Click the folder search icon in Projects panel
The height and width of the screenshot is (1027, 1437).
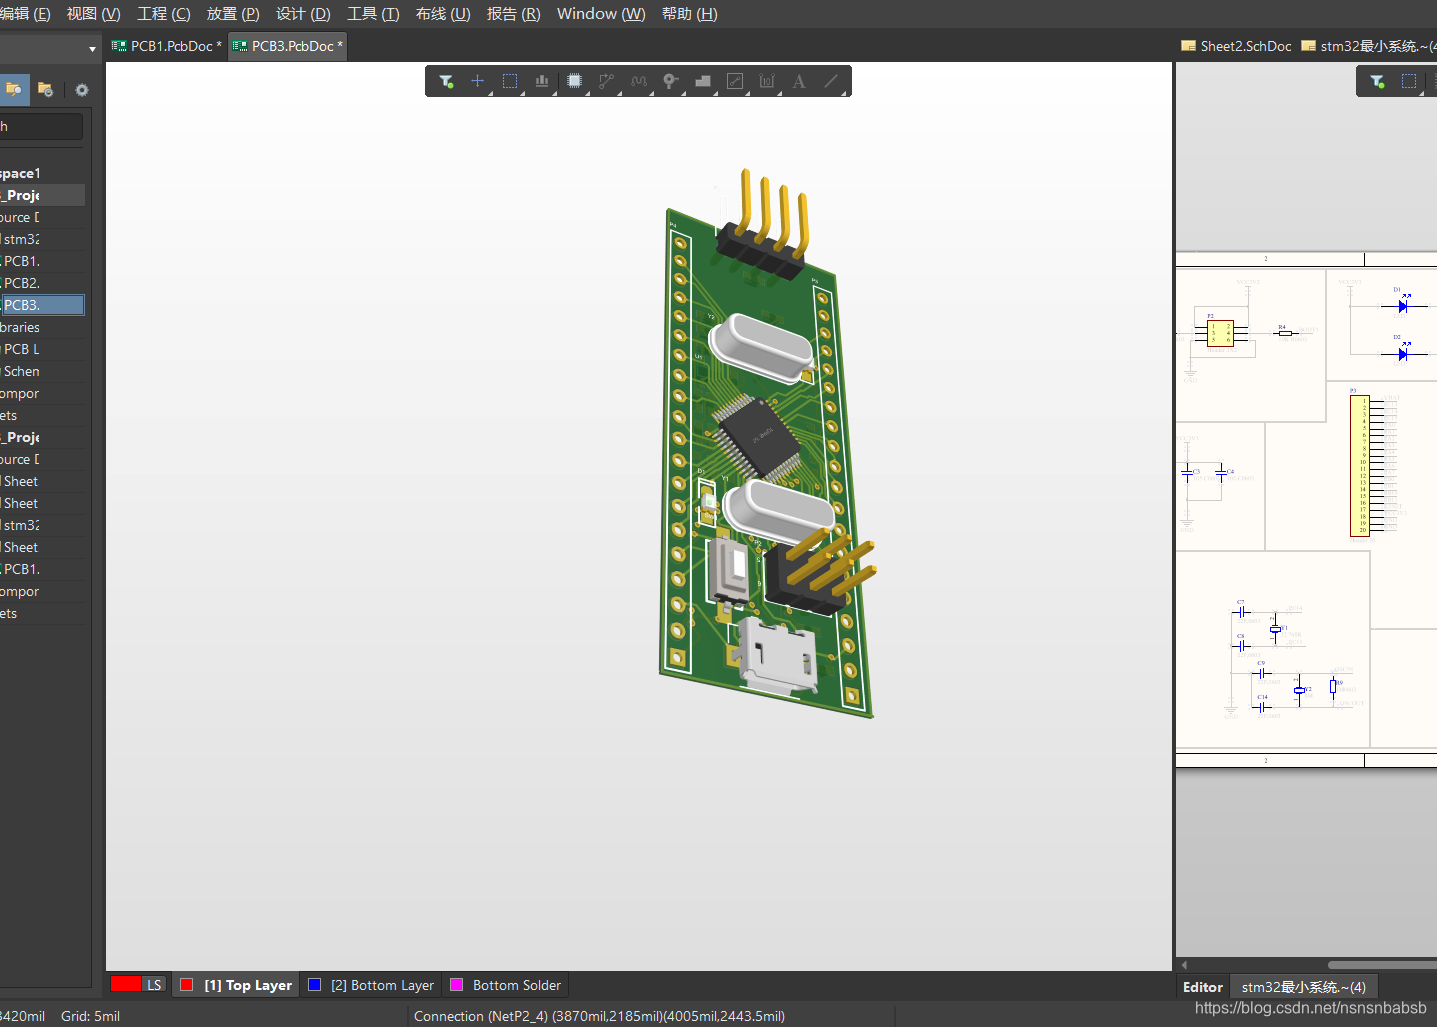14,89
